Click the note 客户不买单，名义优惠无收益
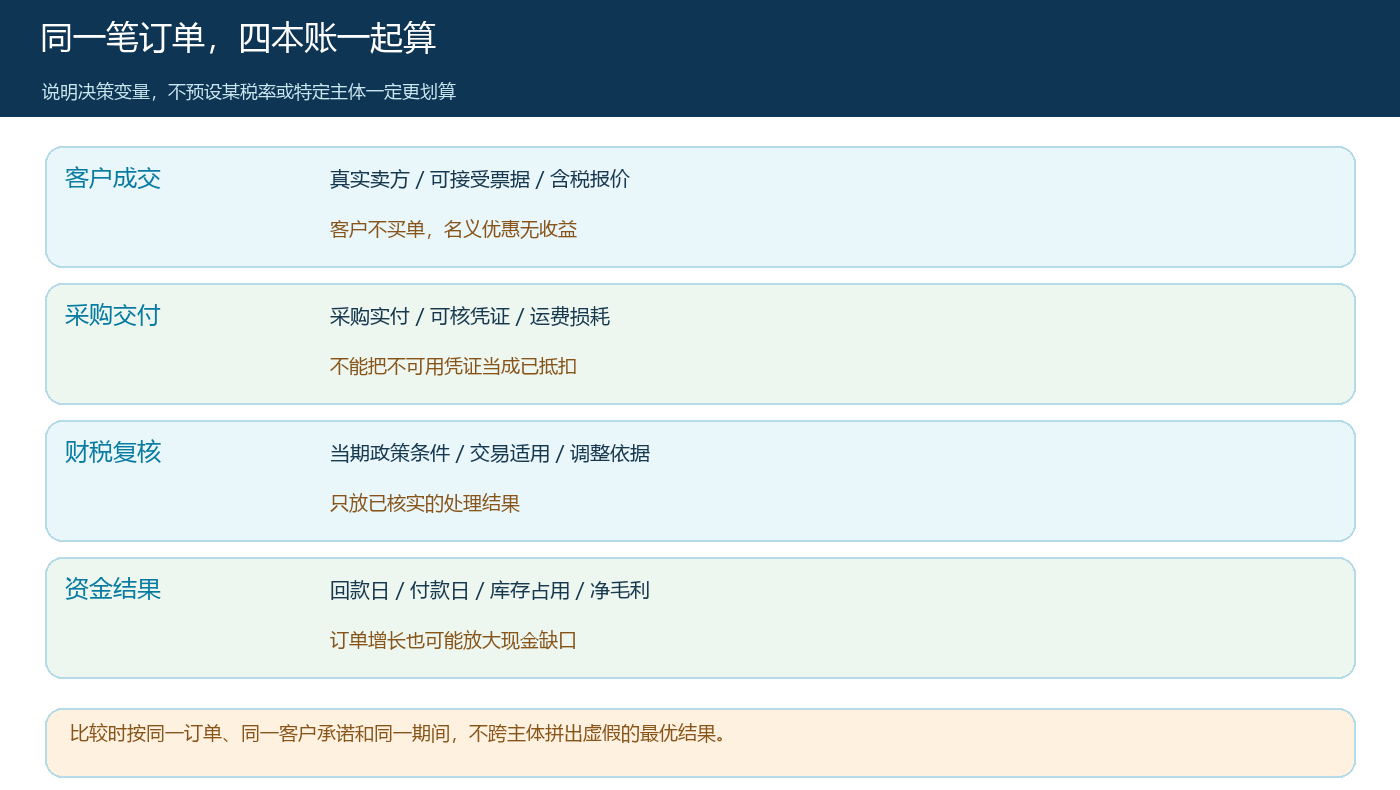 tap(454, 230)
